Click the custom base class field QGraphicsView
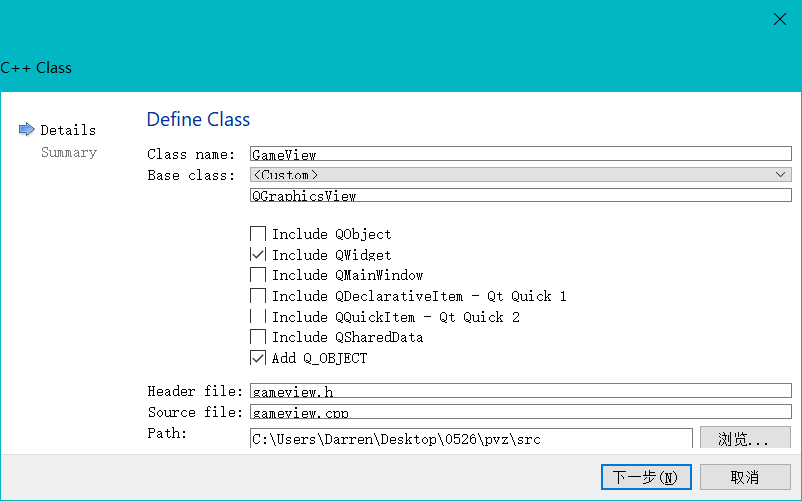This screenshot has height=501, width=802. [521, 195]
